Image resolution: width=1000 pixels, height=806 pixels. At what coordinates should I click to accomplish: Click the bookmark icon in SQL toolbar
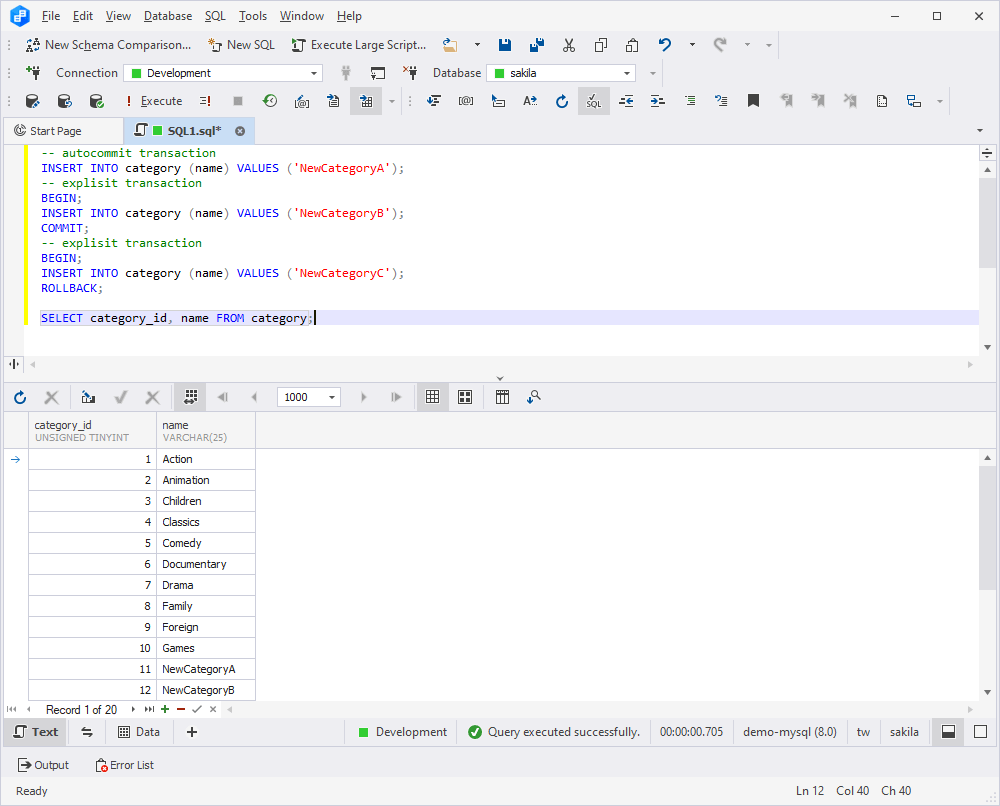tap(753, 101)
